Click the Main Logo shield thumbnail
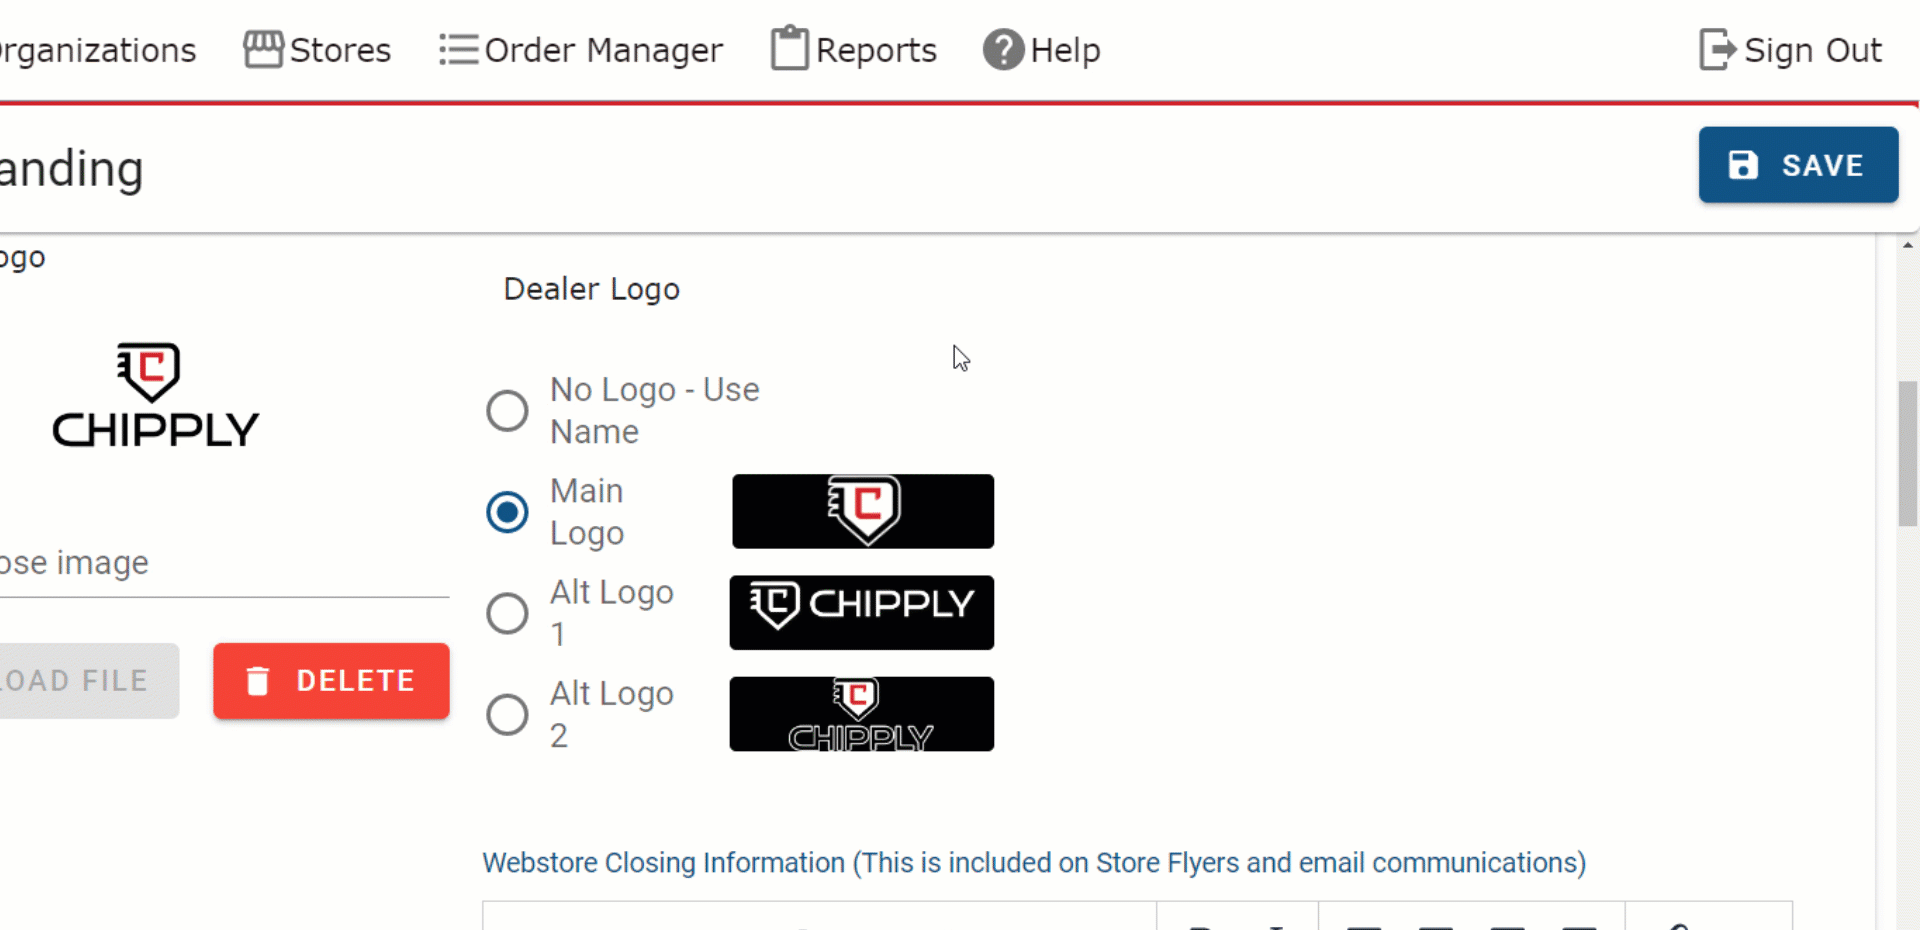Screen dimensions: 1920x930 coord(863,511)
